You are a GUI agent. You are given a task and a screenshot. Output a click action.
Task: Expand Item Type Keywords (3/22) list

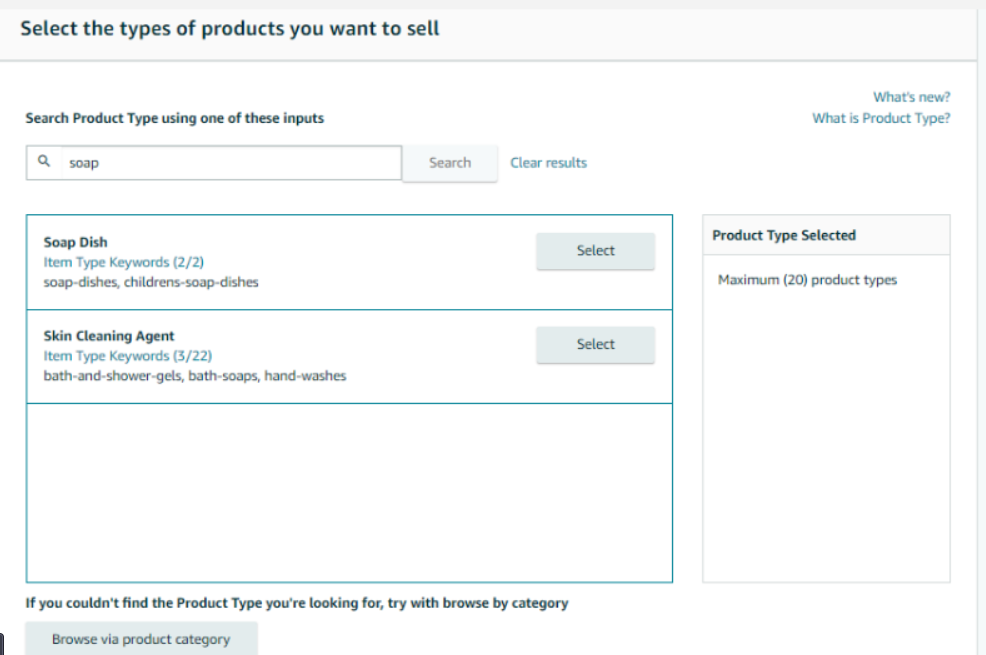coord(127,356)
